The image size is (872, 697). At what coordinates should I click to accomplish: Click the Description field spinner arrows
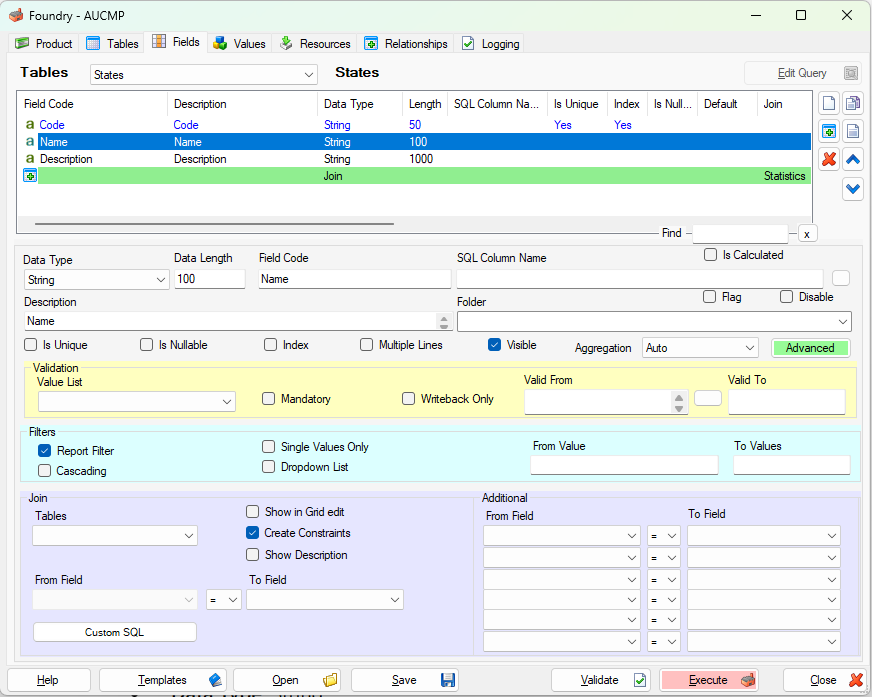[444, 322]
